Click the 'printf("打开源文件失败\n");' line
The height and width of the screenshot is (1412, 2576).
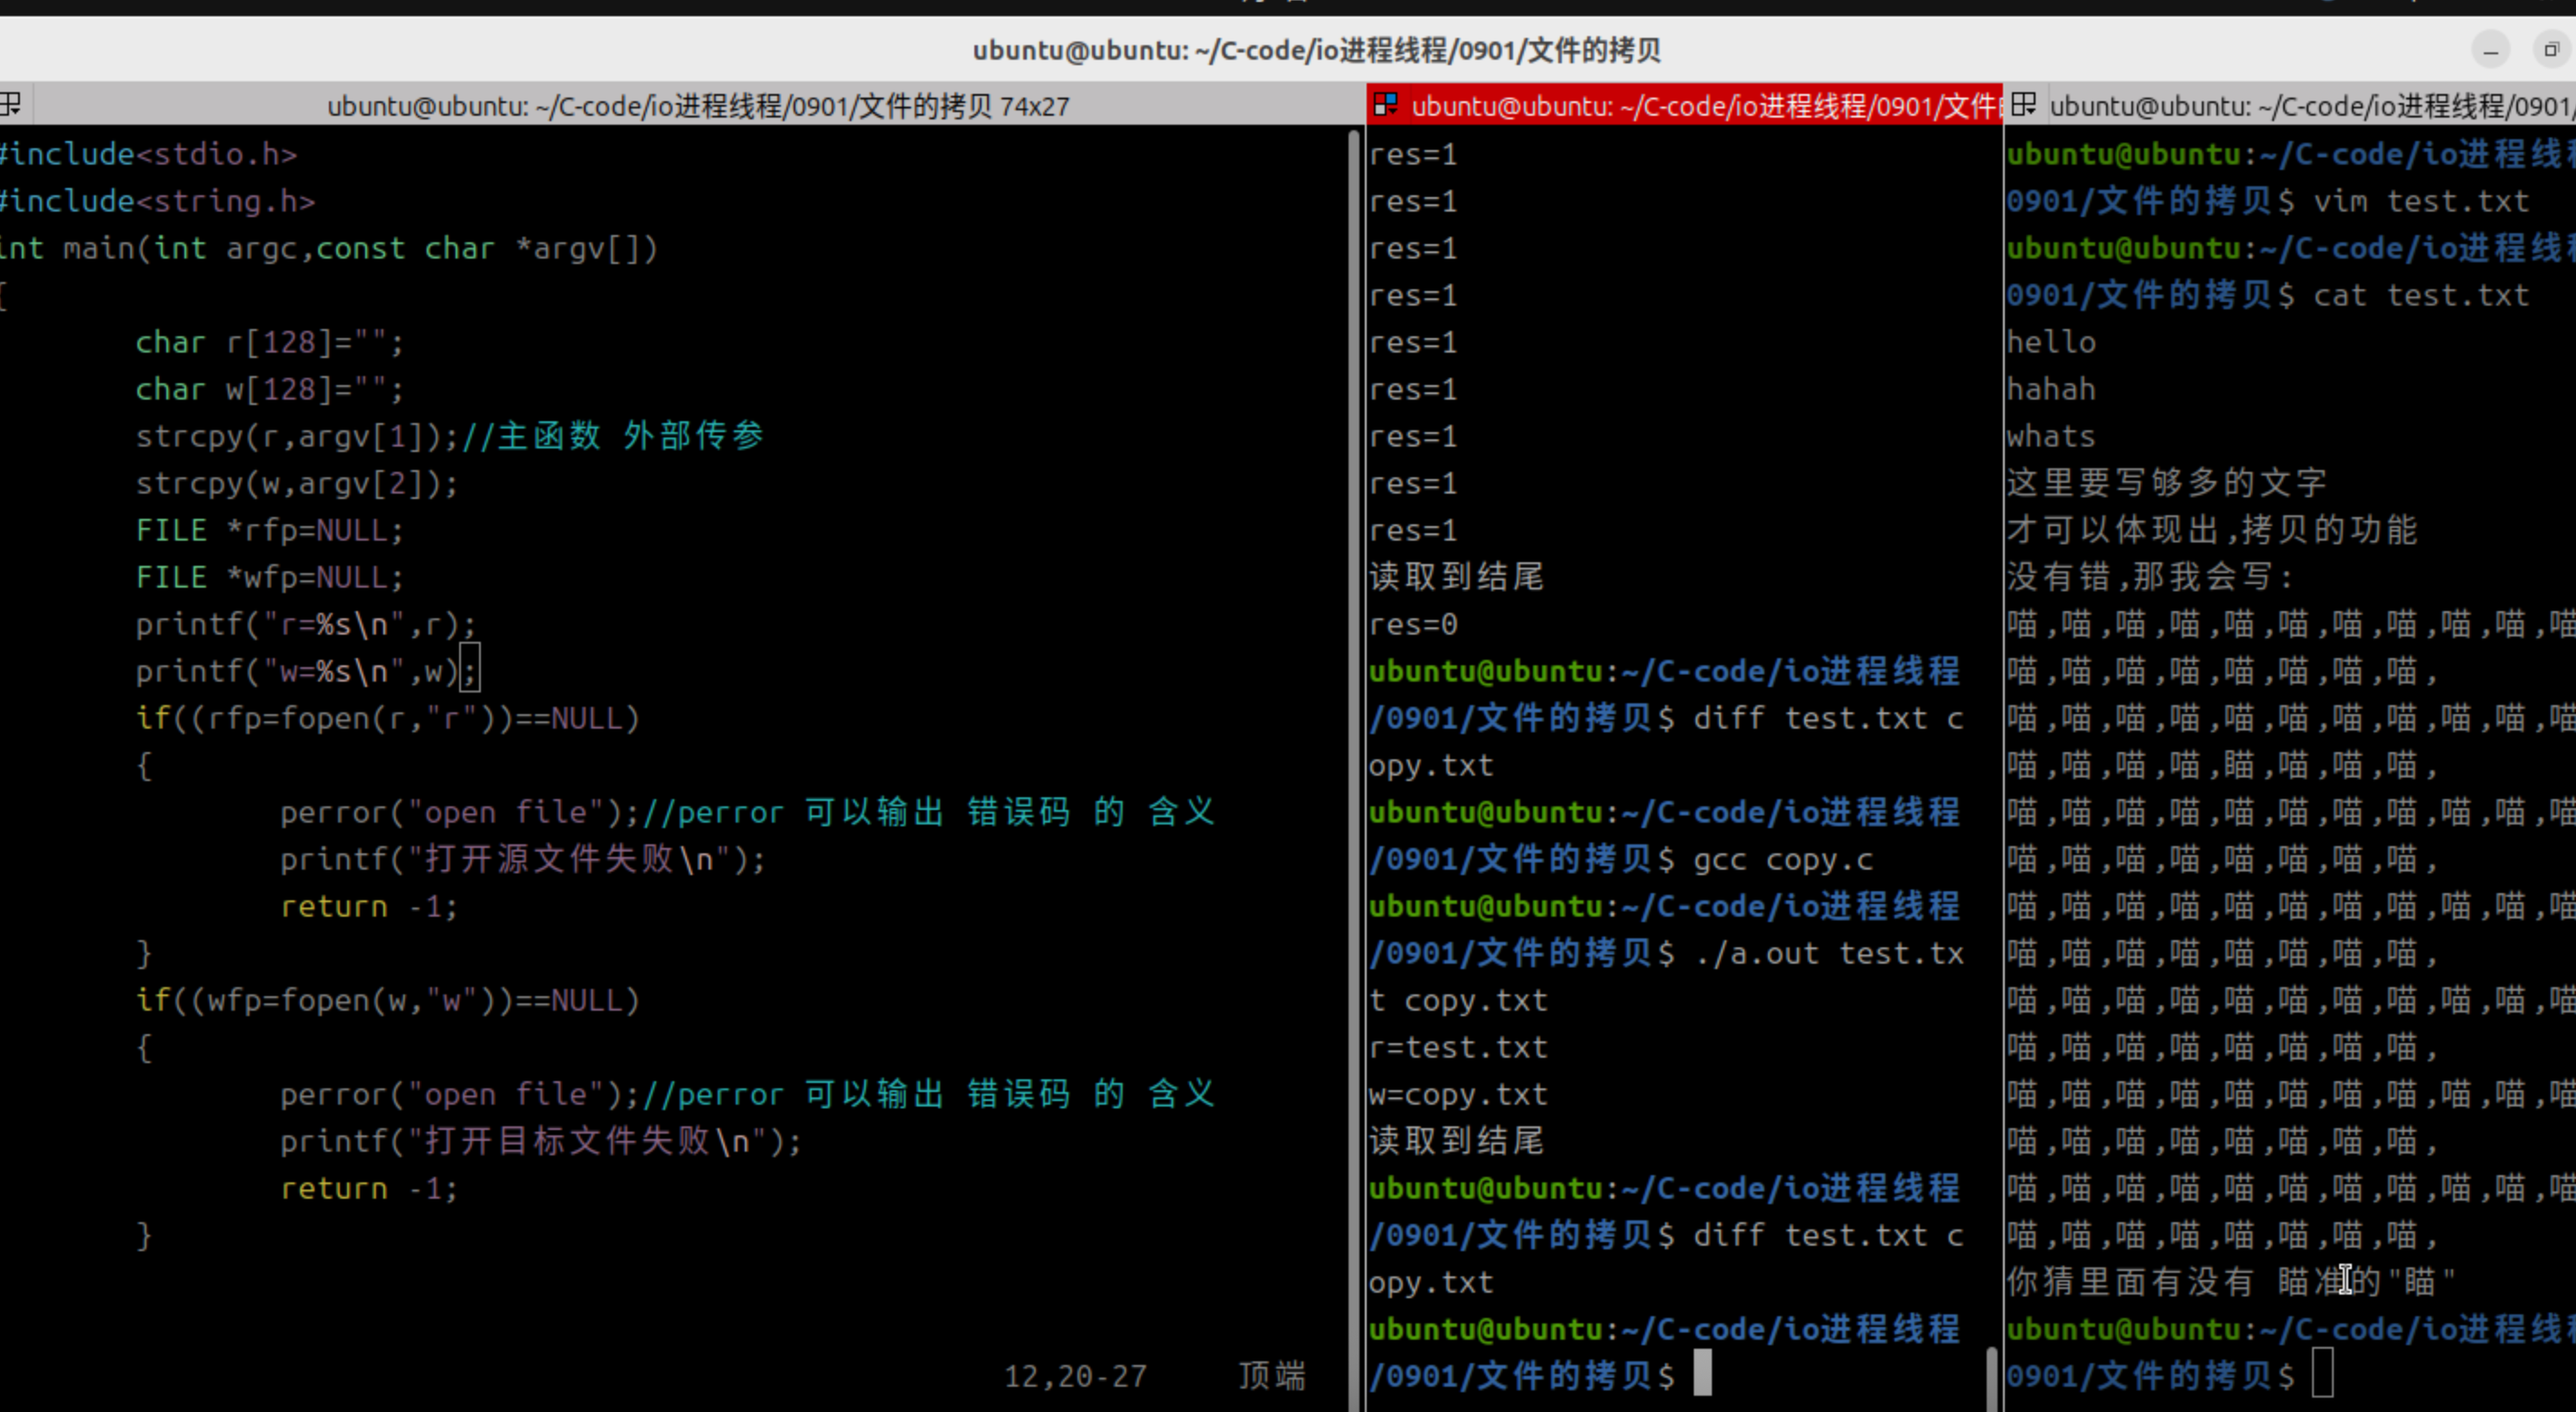(x=522, y=860)
